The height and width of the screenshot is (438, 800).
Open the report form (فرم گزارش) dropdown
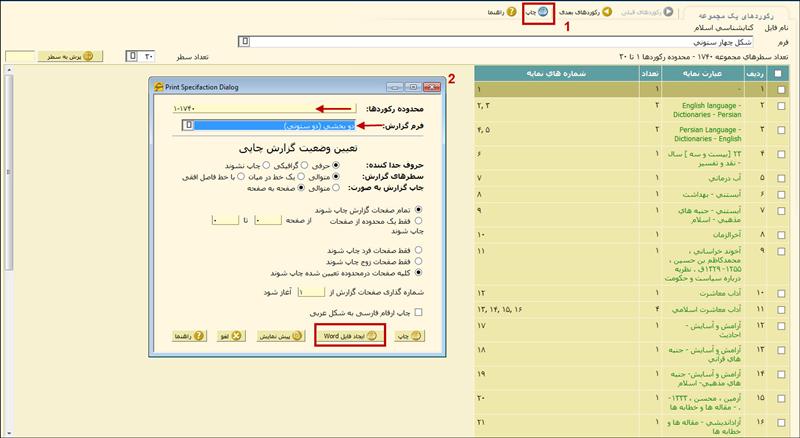(187, 125)
